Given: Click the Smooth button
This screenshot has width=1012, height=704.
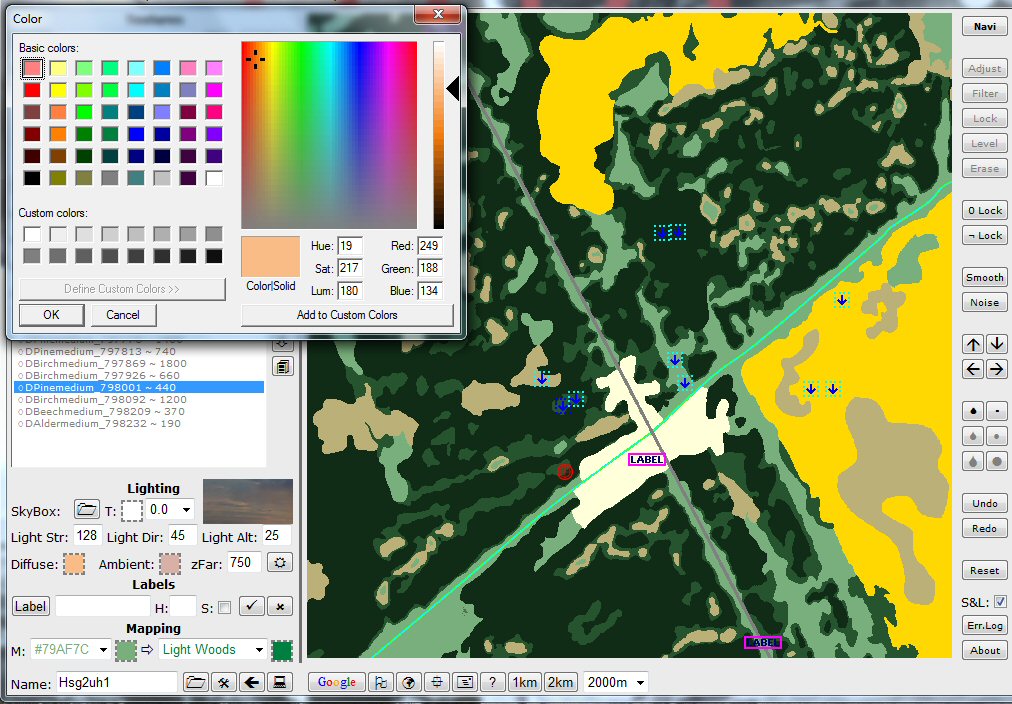Looking at the screenshot, I should pos(984,277).
